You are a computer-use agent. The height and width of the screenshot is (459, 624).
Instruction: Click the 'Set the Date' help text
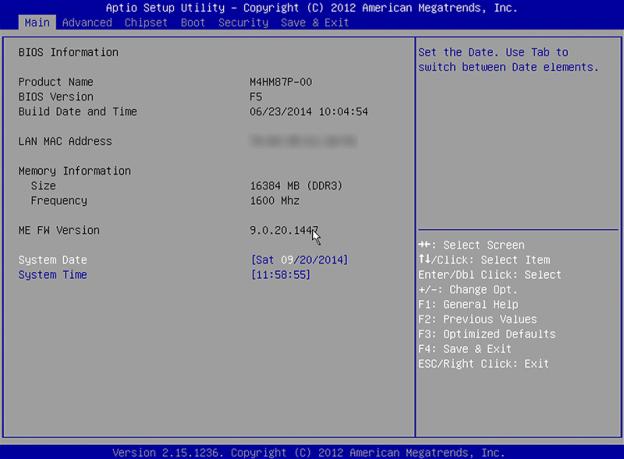click(508, 60)
